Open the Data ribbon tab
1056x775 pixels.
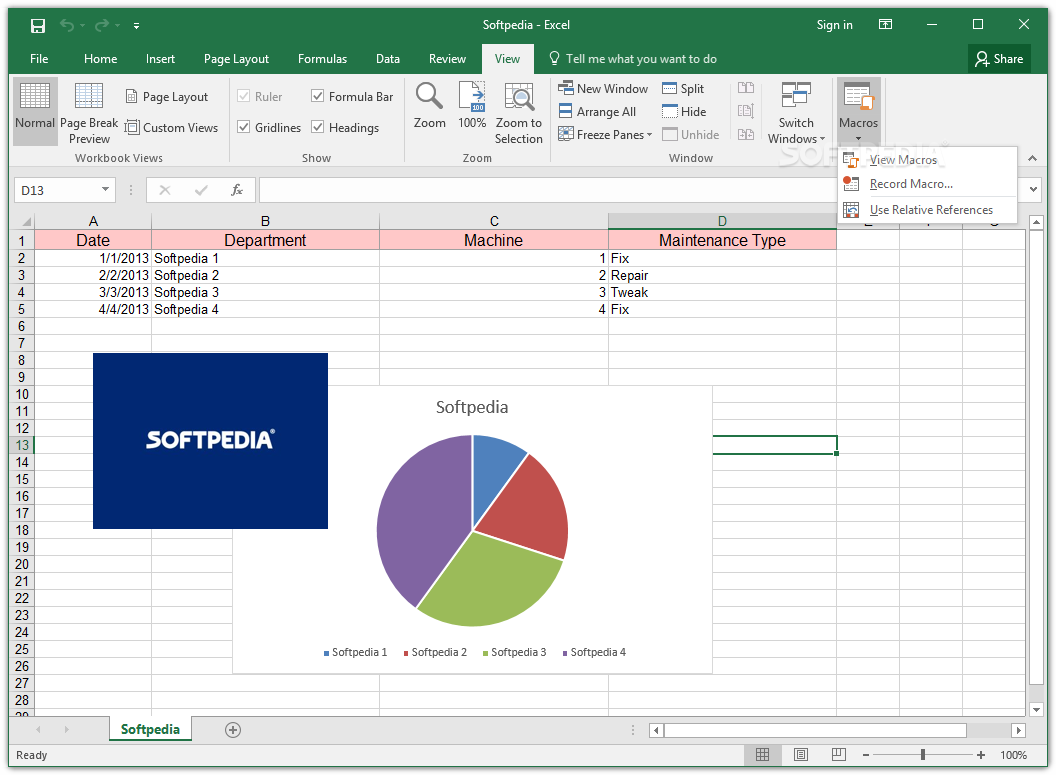coord(388,59)
